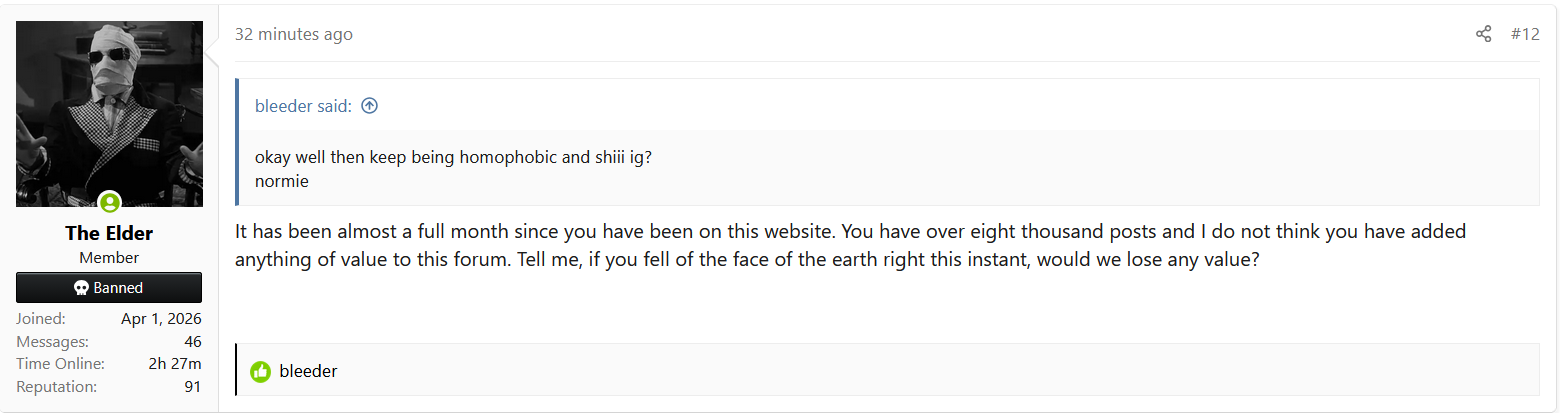
Task: Click the up-arrow icon next to 'bleeder said:'
Action: click(x=370, y=106)
